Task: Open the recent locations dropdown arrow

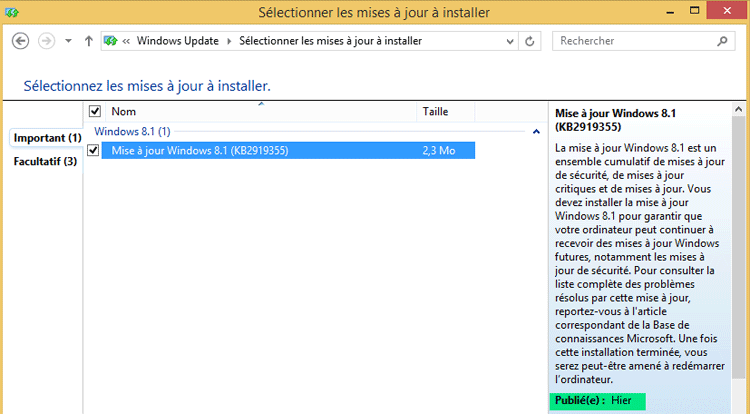Action: coord(68,41)
